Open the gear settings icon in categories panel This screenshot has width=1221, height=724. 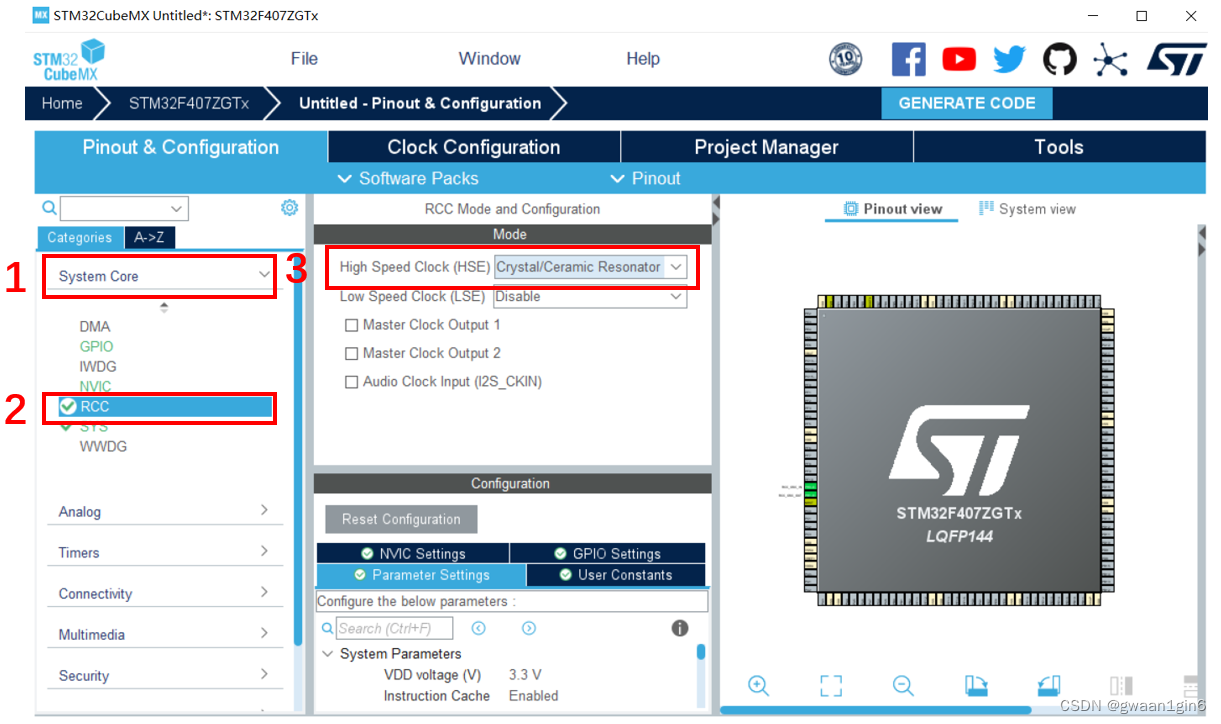[289, 208]
